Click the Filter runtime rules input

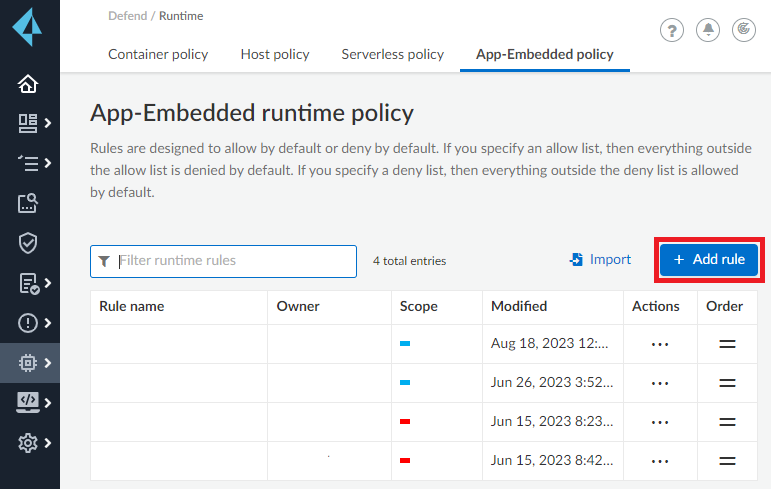click(234, 261)
